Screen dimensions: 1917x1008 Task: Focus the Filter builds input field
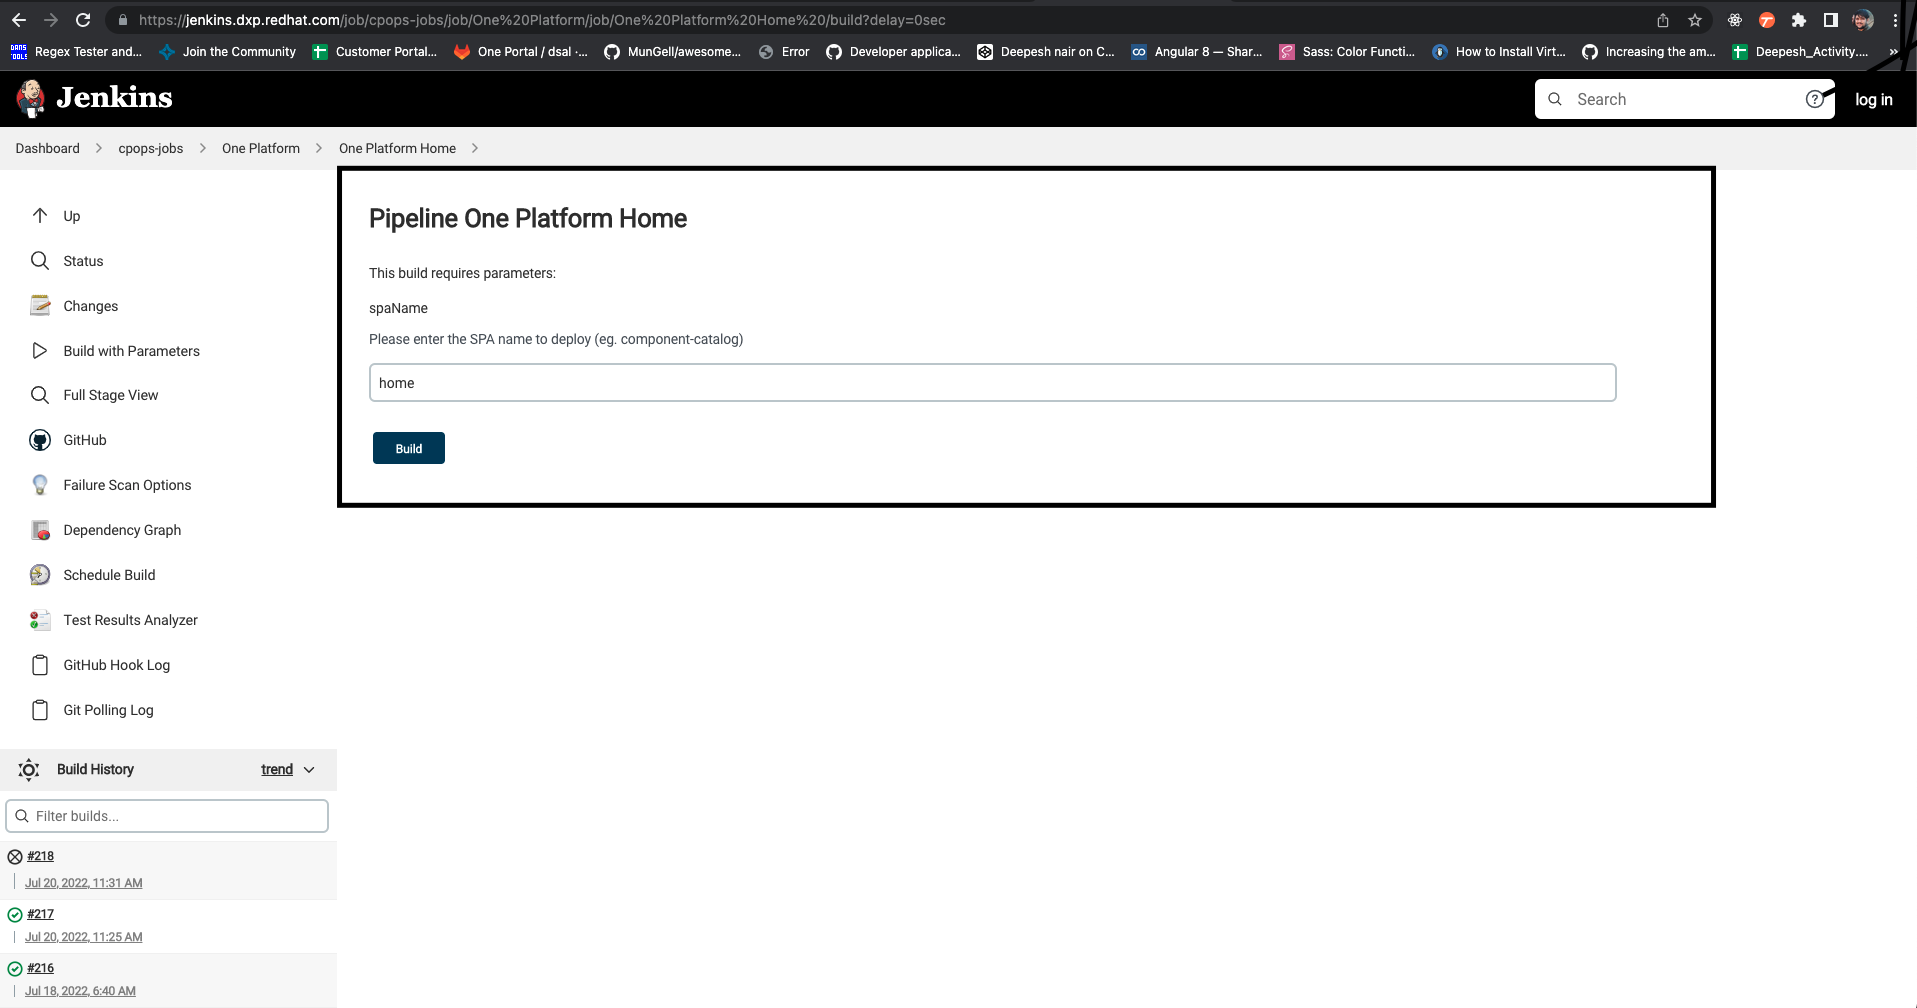click(x=167, y=816)
